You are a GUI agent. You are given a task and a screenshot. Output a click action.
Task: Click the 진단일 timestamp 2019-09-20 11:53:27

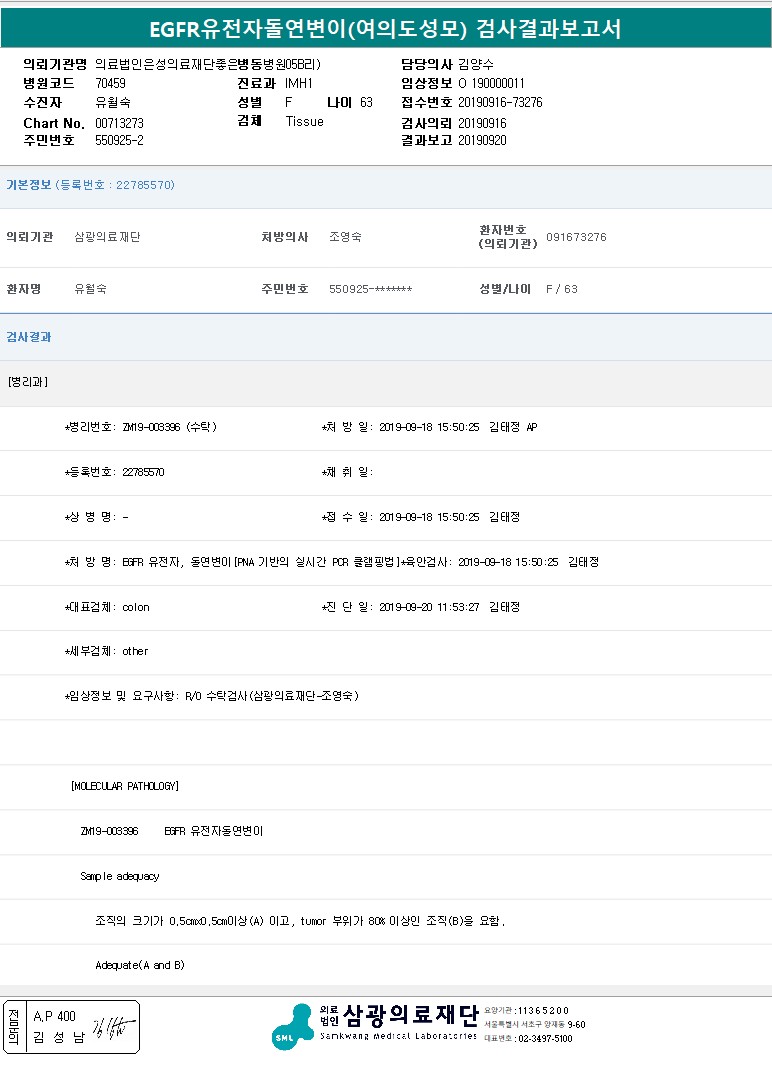click(429, 607)
